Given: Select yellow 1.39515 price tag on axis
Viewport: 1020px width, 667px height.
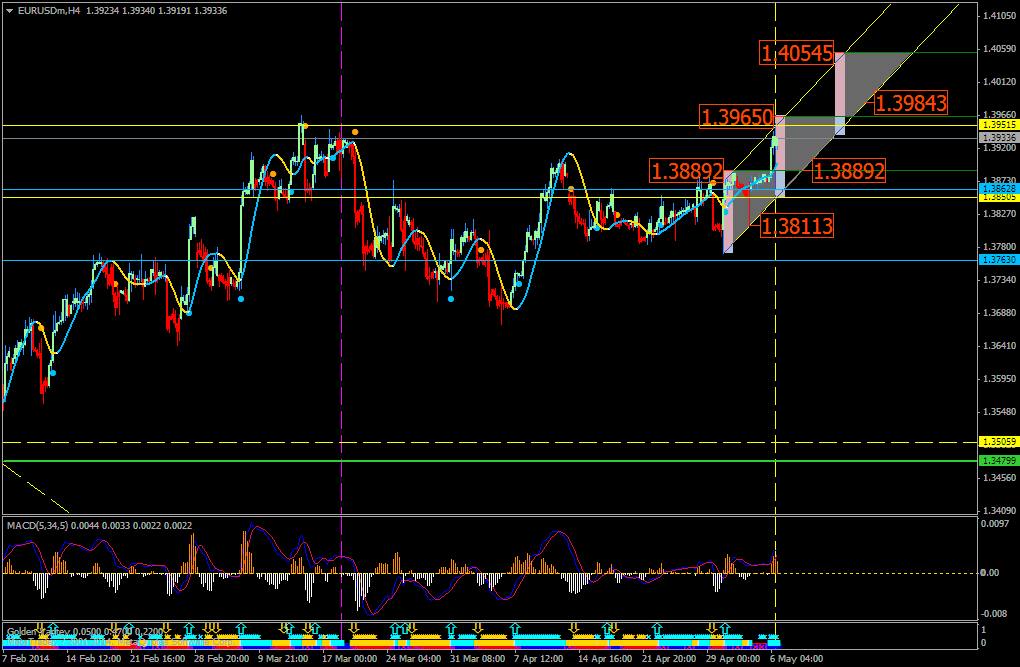Looking at the screenshot, I should click(x=999, y=125).
